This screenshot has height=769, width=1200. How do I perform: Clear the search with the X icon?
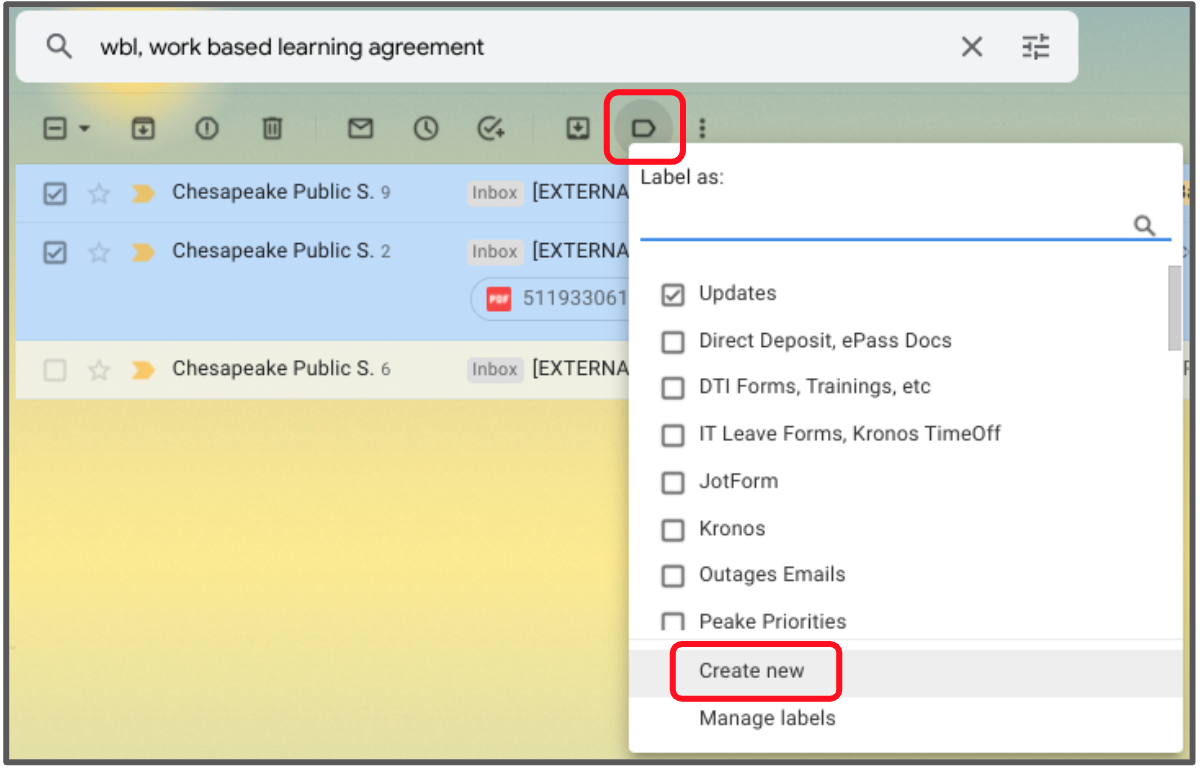pos(971,47)
